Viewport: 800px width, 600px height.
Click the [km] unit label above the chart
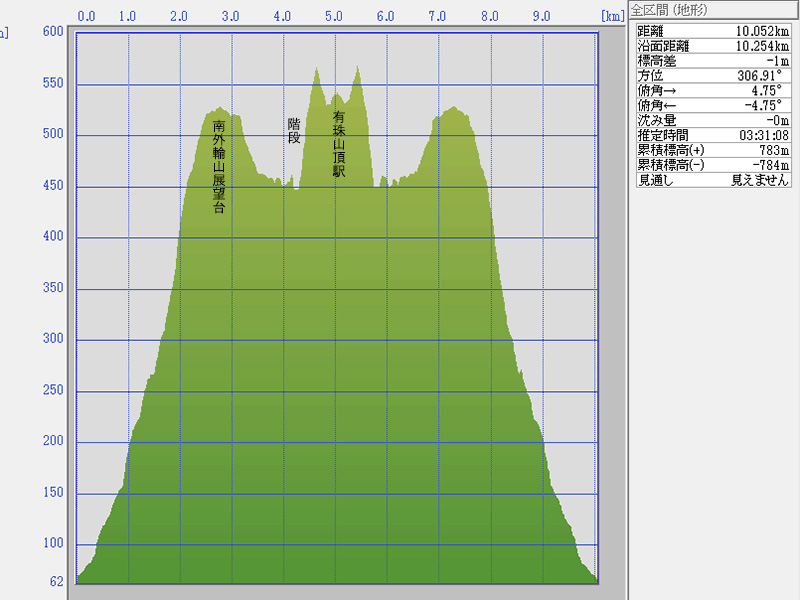click(x=612, y=16)
